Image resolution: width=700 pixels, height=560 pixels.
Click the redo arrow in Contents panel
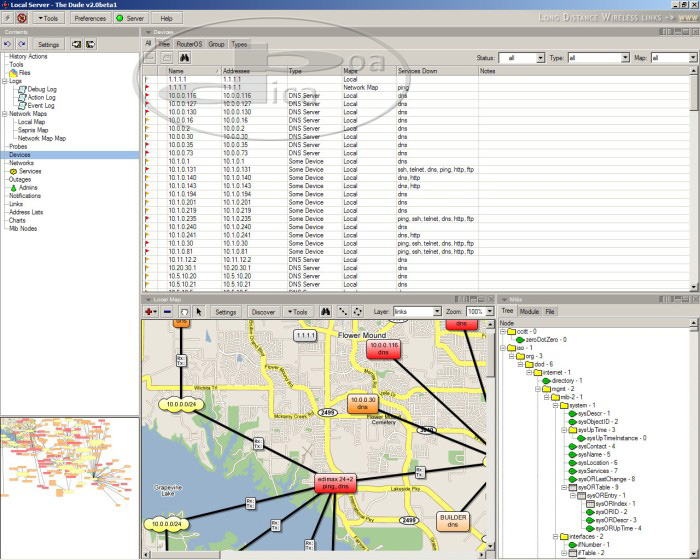tap(22, 45)
